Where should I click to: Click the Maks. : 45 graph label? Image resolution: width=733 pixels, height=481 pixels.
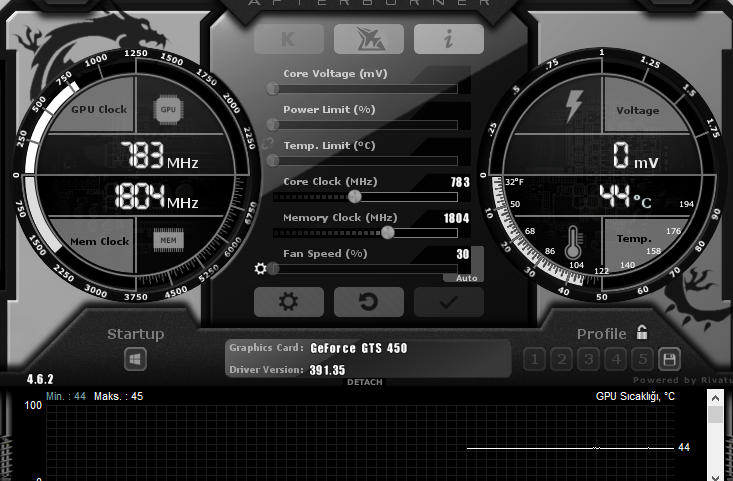coord(118,396)
